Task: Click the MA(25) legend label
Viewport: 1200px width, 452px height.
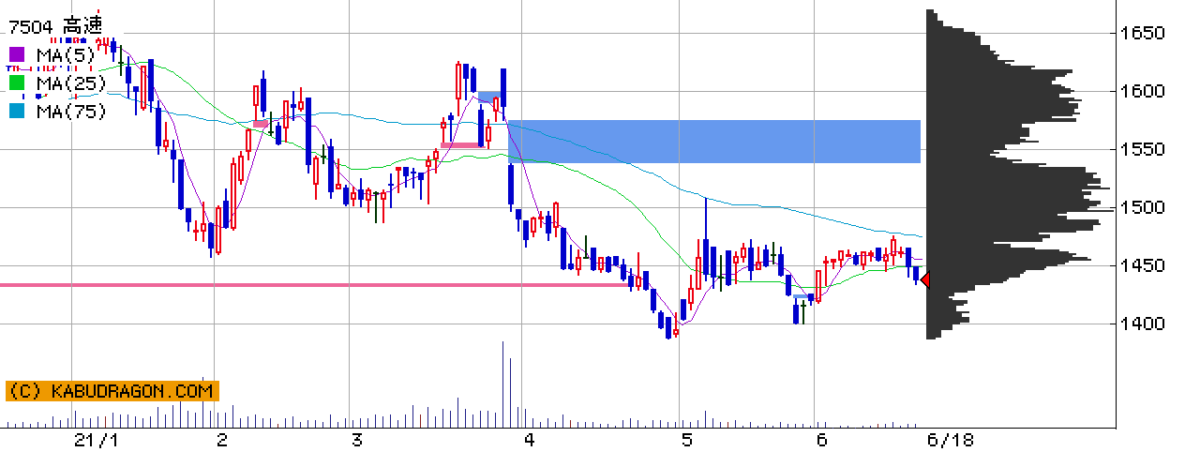Action: 69,82
